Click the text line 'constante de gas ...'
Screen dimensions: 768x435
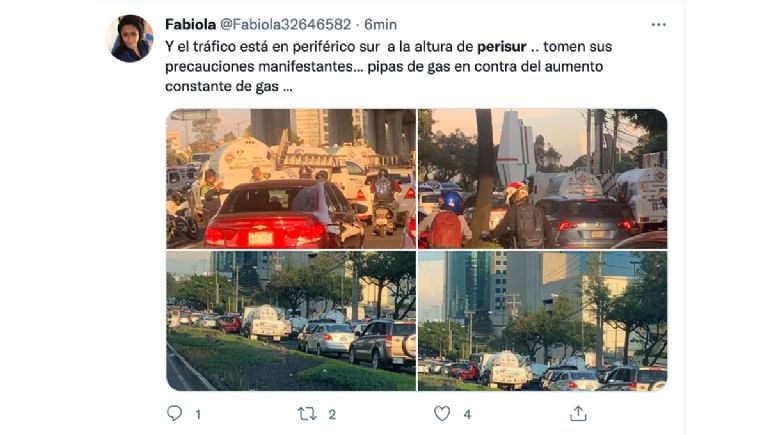pyautogui.click(x=229, y=86)
